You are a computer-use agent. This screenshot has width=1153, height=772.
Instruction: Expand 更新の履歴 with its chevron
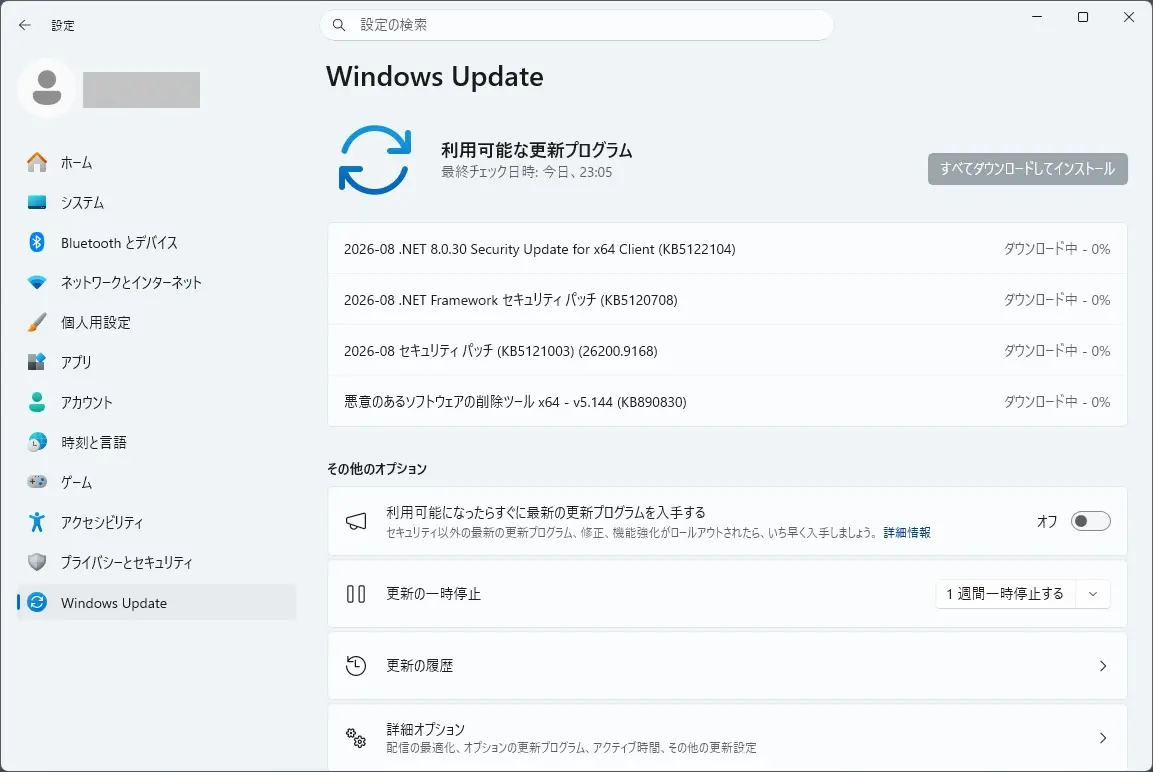click(x=1102, y=666)
